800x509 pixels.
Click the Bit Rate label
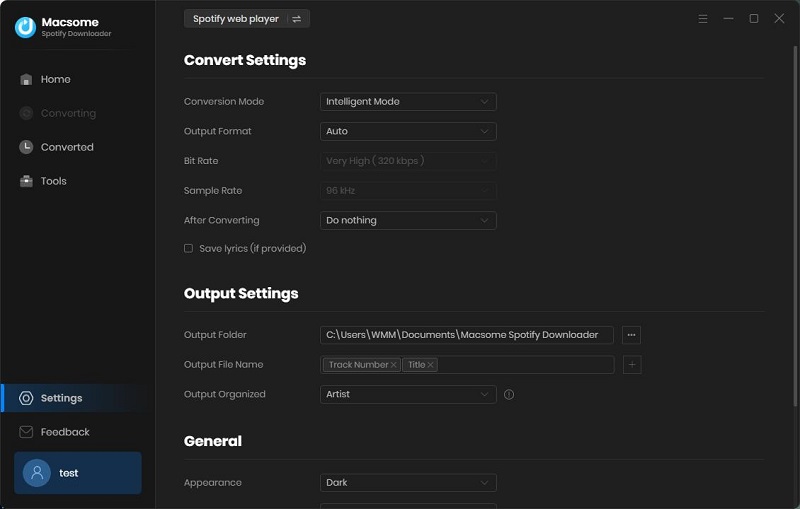point(201,161)
